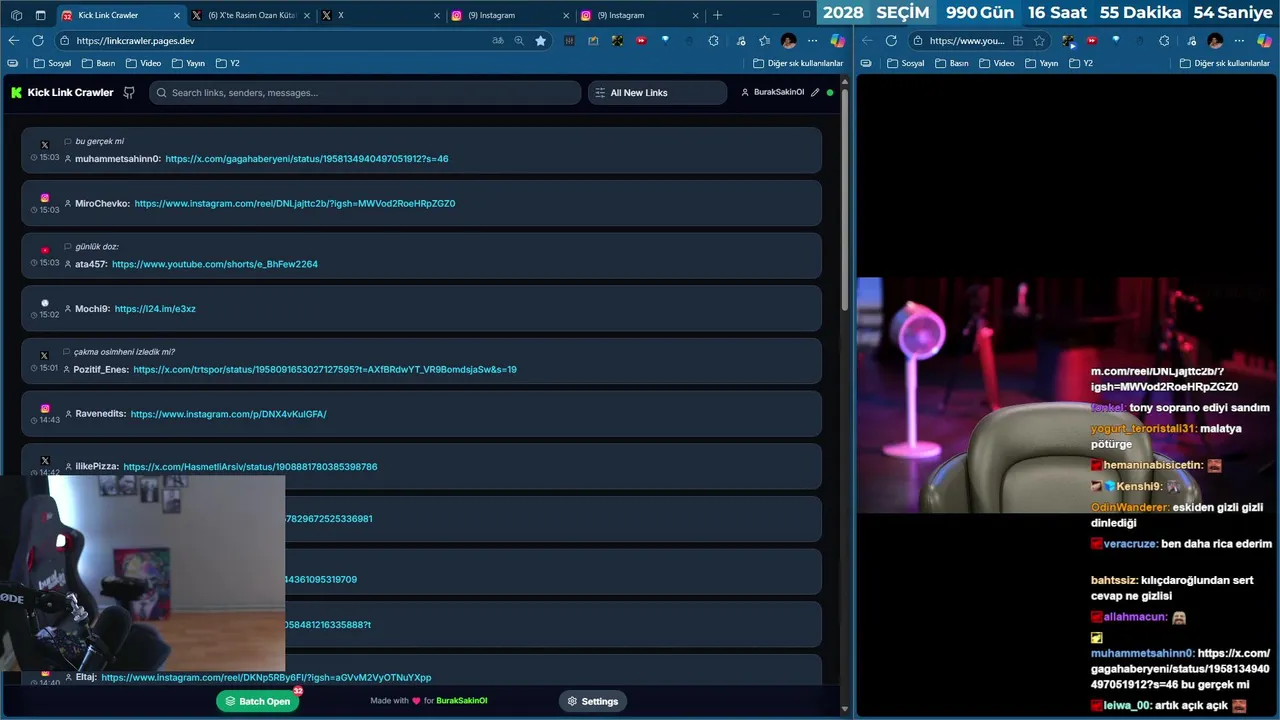
Task: Open the Y2 bookmarks folder in left window
Action: tap(228, 63)
